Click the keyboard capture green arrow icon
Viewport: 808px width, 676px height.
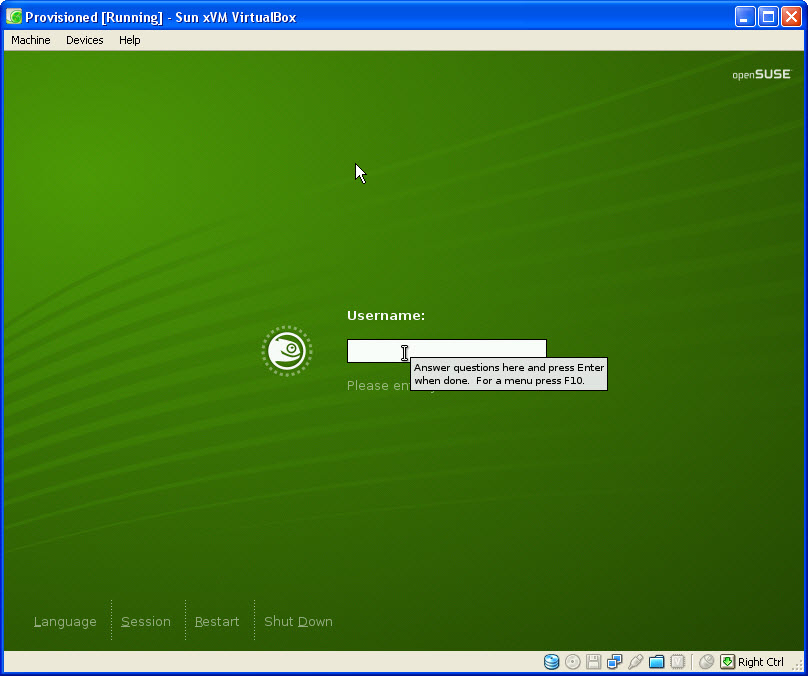tap(727, 662)
